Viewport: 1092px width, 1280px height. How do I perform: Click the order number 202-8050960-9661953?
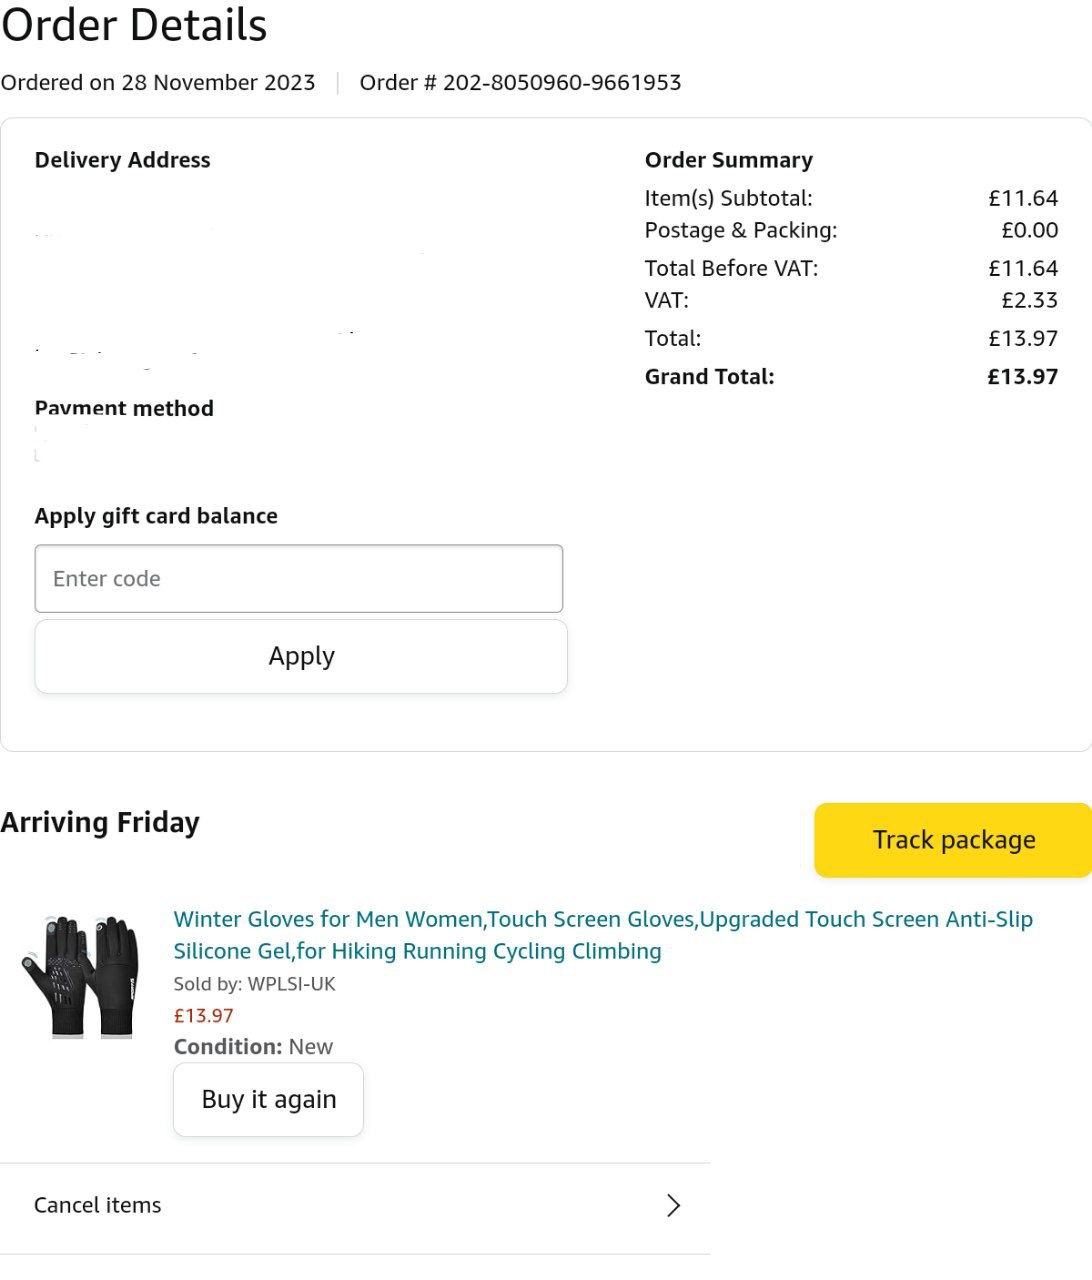click(561, 82)
